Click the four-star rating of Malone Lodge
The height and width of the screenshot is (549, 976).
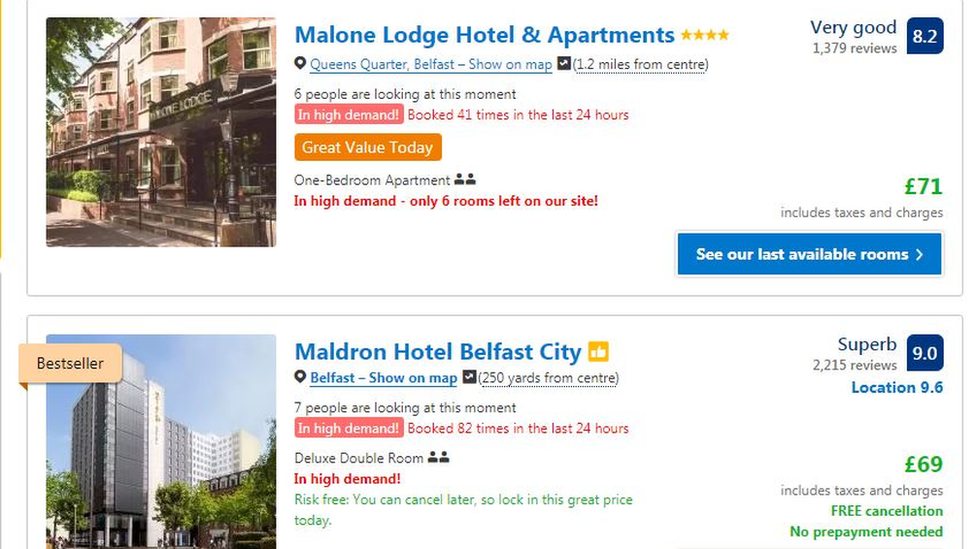(705, 35)
